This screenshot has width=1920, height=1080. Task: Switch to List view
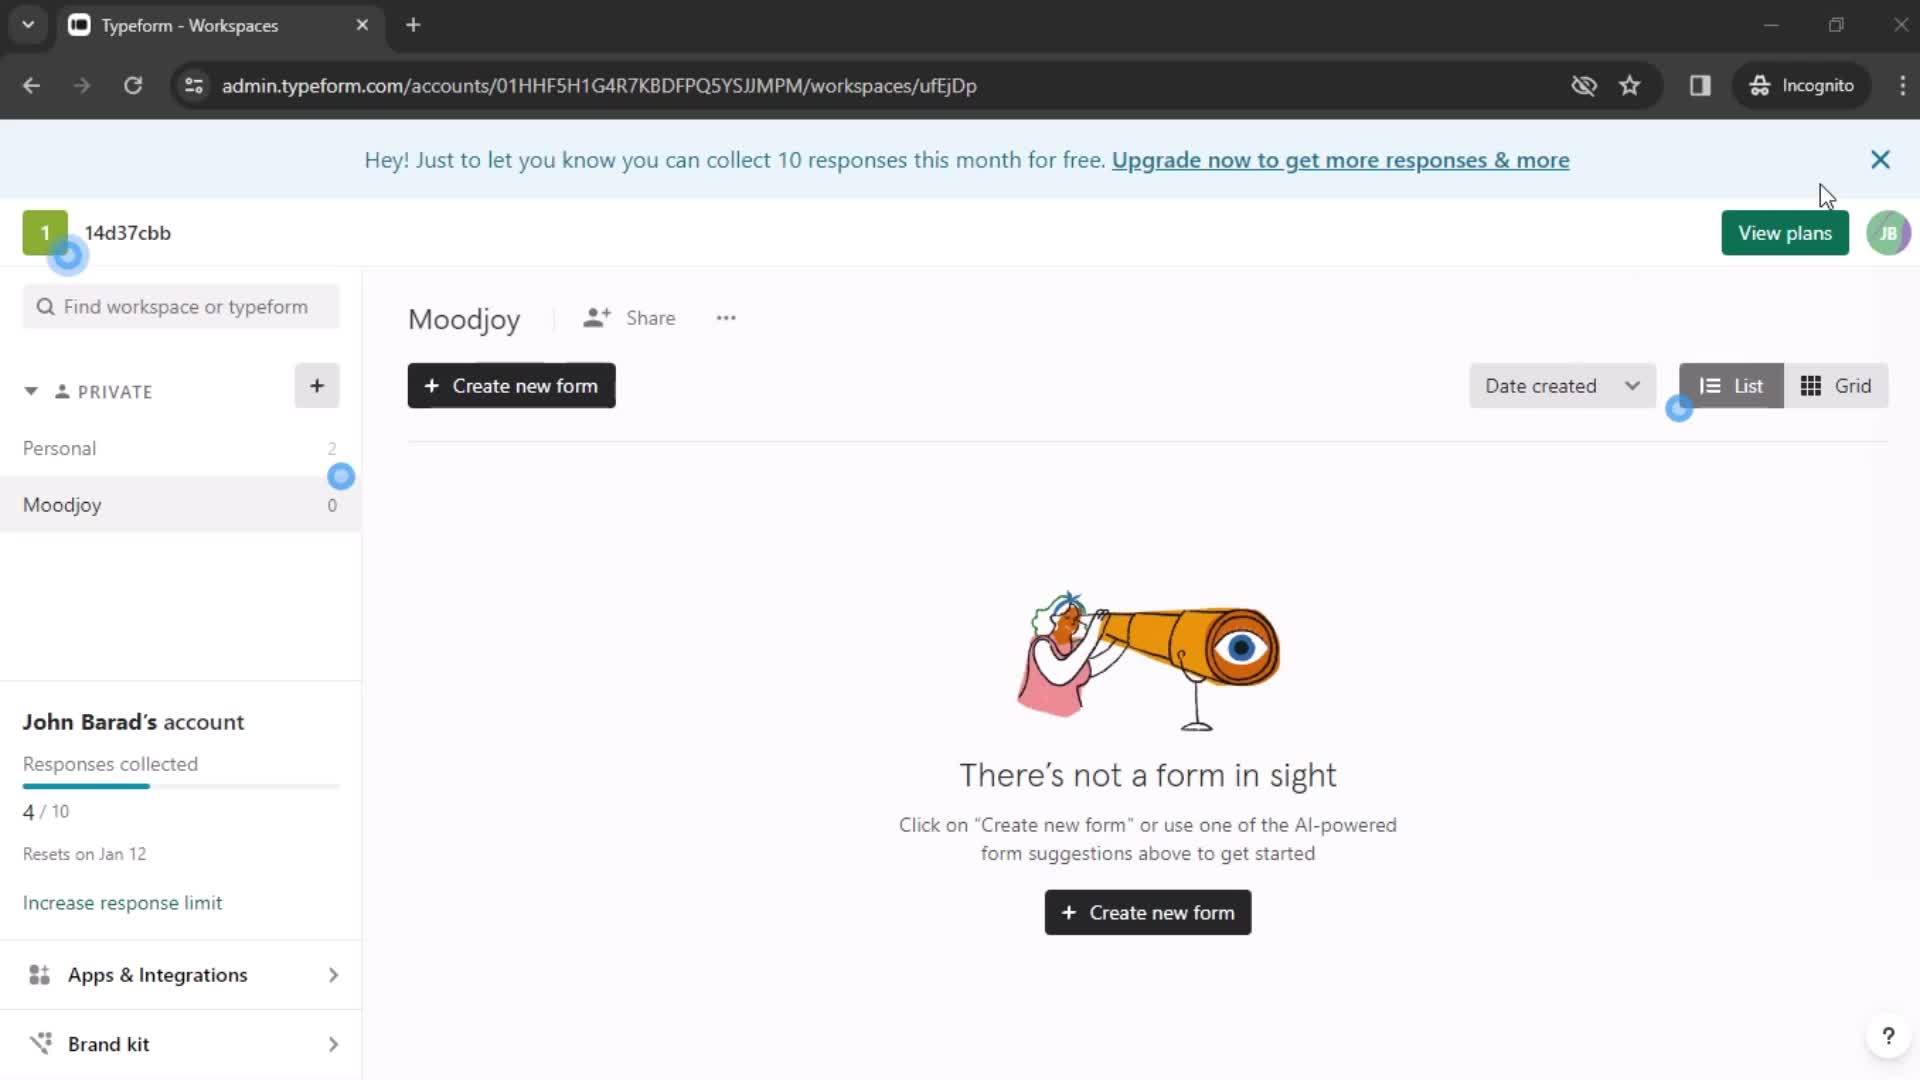[x=1731, y=385]
